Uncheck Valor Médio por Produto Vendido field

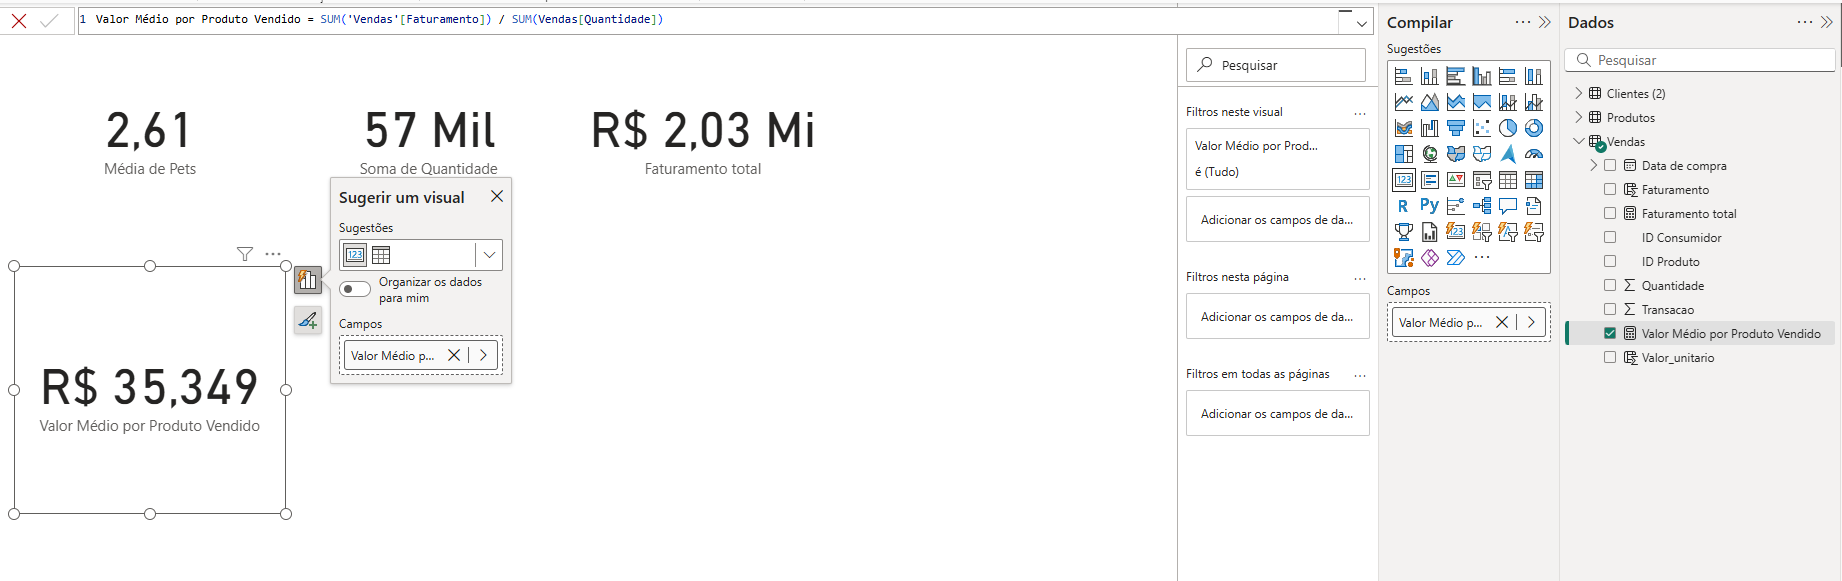tap(1610, 334)
